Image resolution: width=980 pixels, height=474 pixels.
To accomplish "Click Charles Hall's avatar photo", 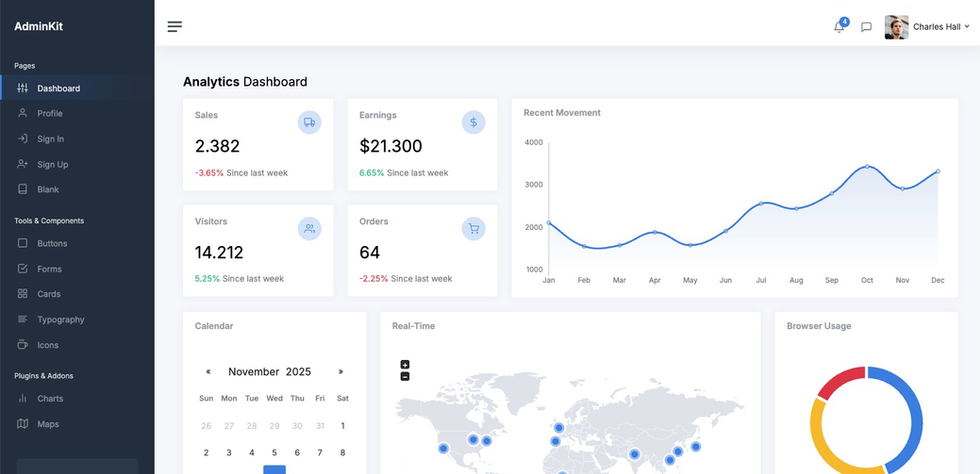I will (x=896, y=27).
